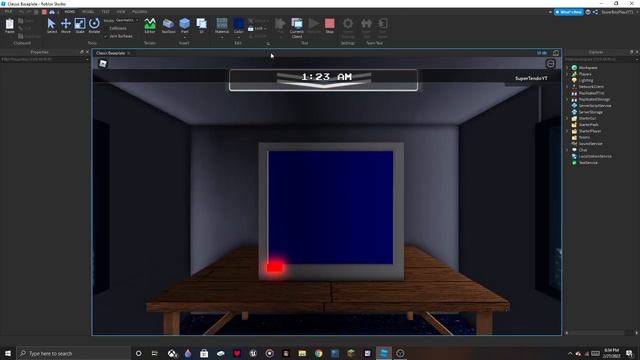This screenshot has height=360, width=640.
Task: Close the Classic Baseplate document tab
Action: (x=129, y=53)
